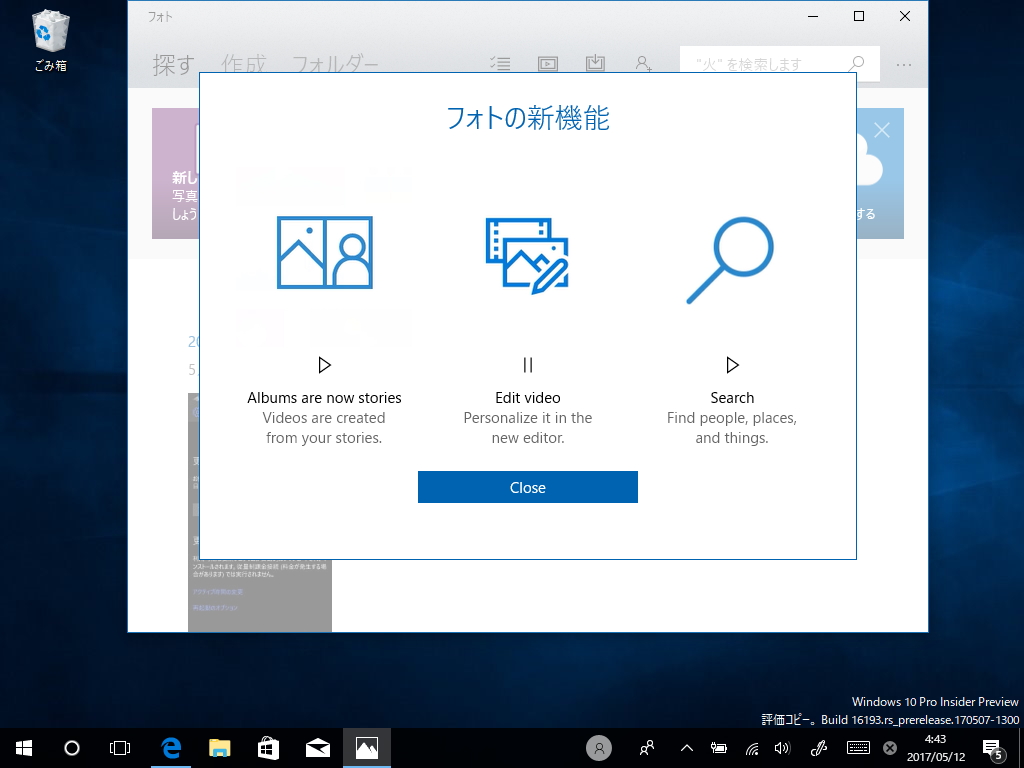1024x768 pixels.
Task: Select the Edit video illustration icon
Action: (528, 255)
